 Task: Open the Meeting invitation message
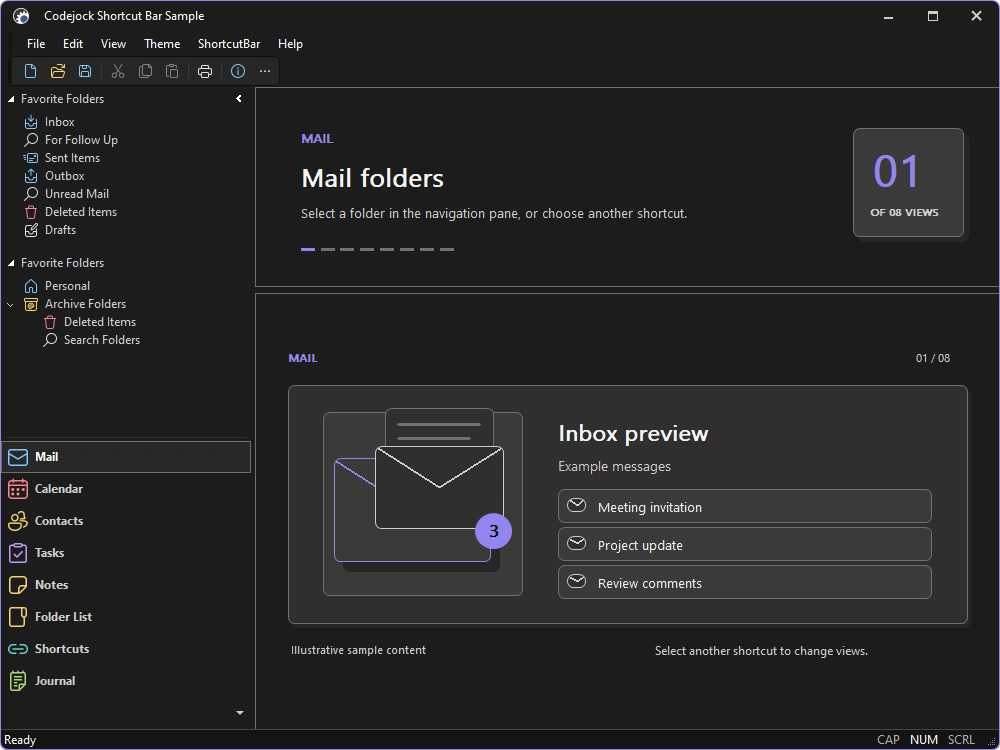coord(744,506)
